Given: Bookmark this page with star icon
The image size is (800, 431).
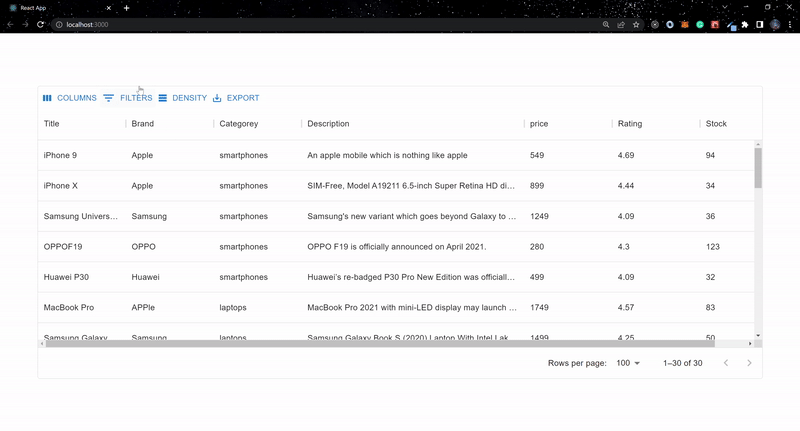Looking at the screenshot, I should click(x=636, y=24).
